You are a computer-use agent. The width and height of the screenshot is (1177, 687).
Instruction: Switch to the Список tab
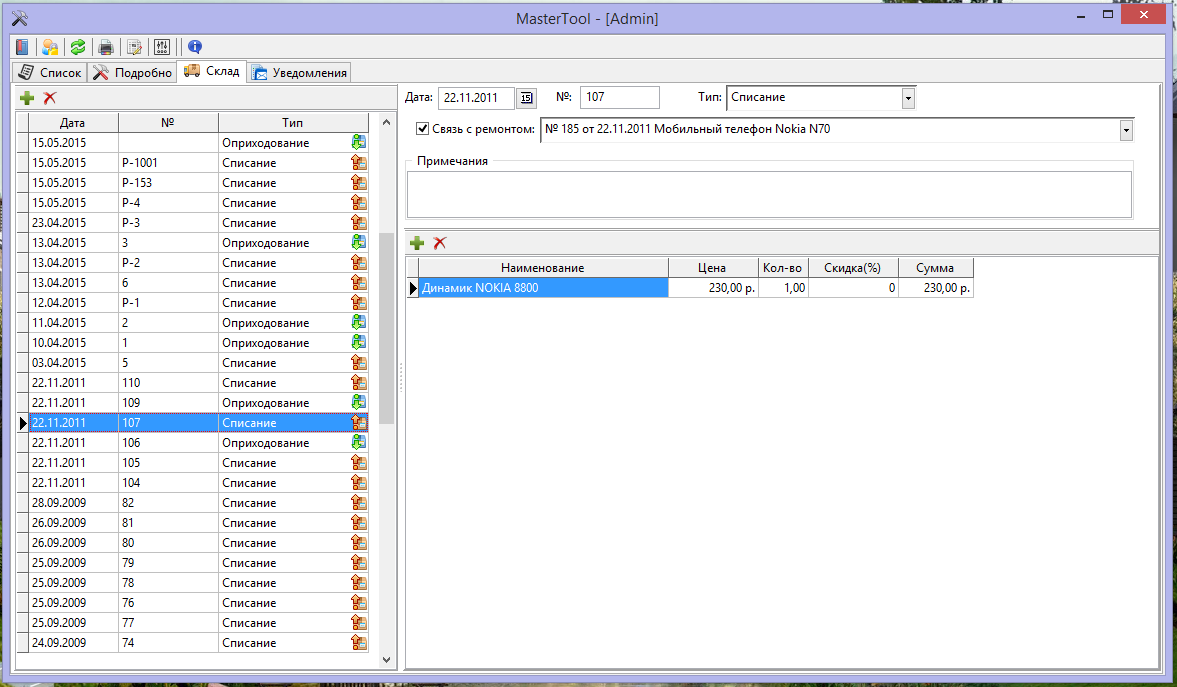click(50, 72)
